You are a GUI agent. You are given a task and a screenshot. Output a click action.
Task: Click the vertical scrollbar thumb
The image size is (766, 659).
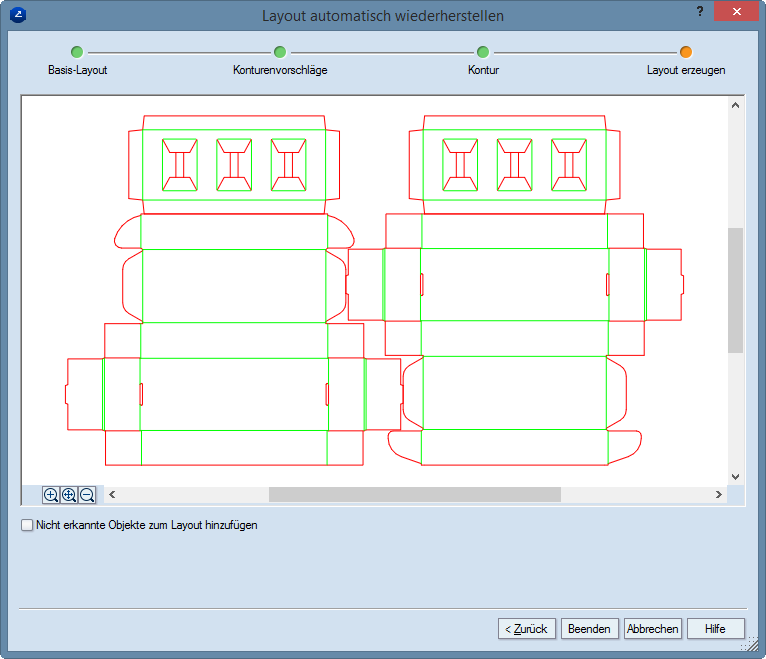[735, 290]
